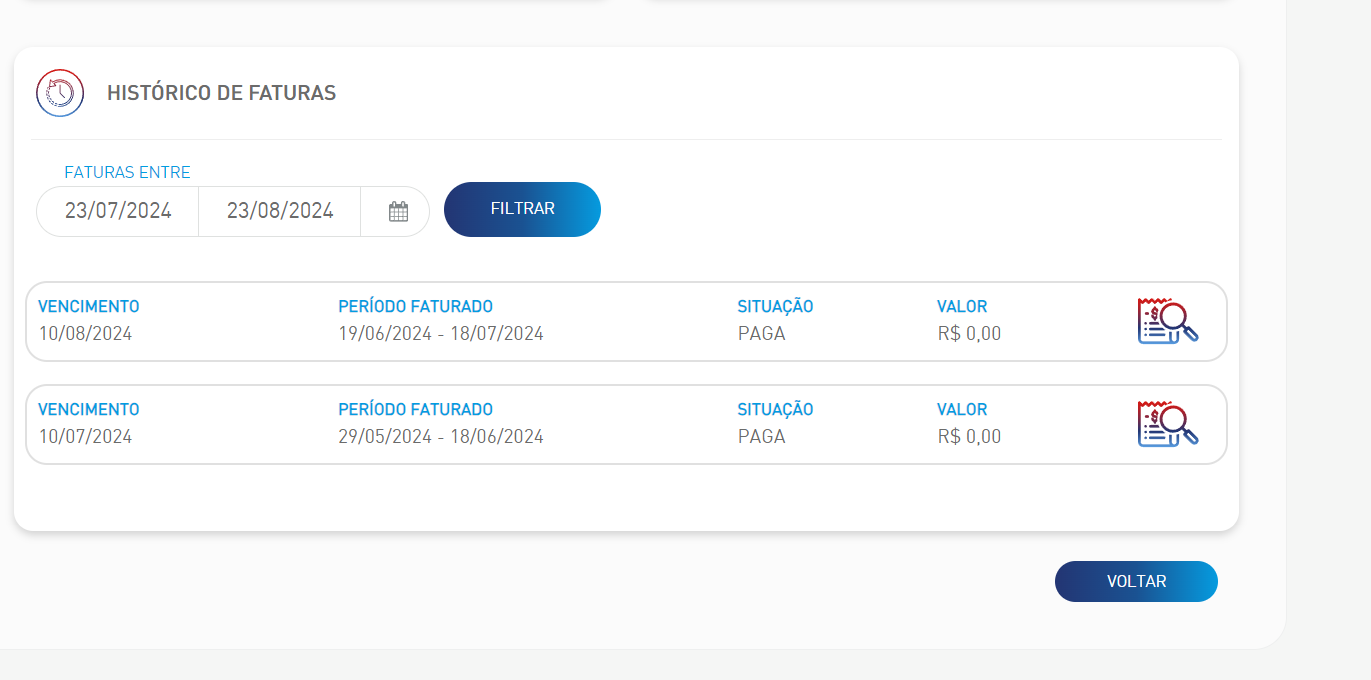1371x680 pixels.
Task: View invoice details for 10/07/2024 due date
Action: 1168,424
